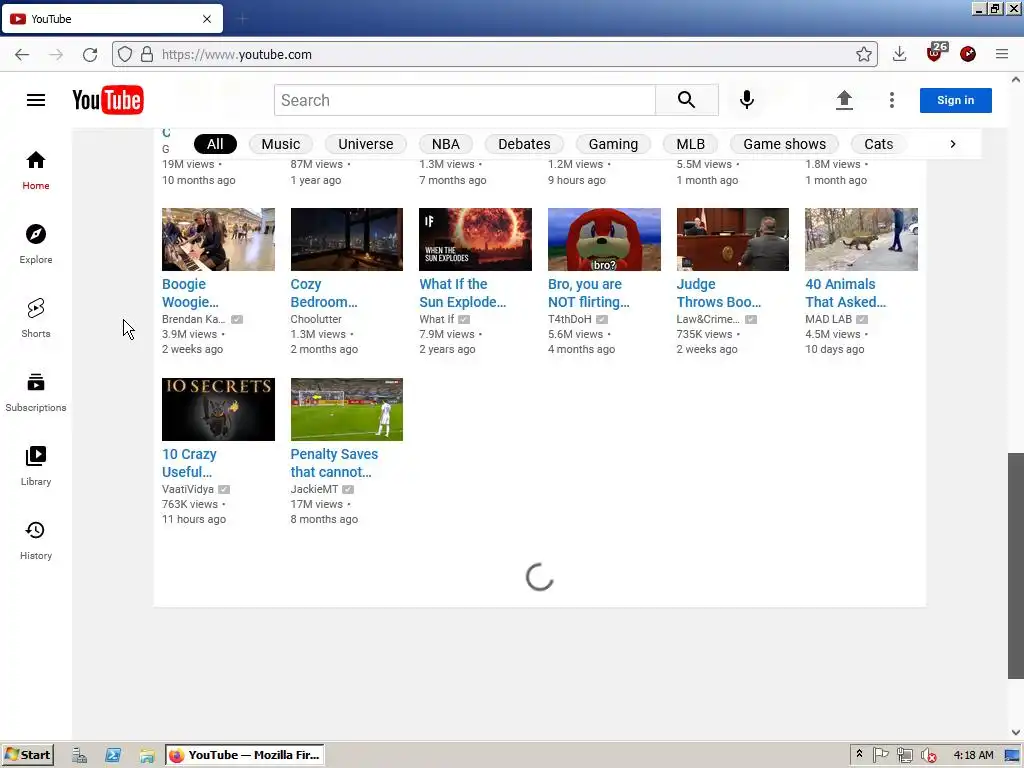
Task: Open Explore in sidebar
Action: pos(36,244)
